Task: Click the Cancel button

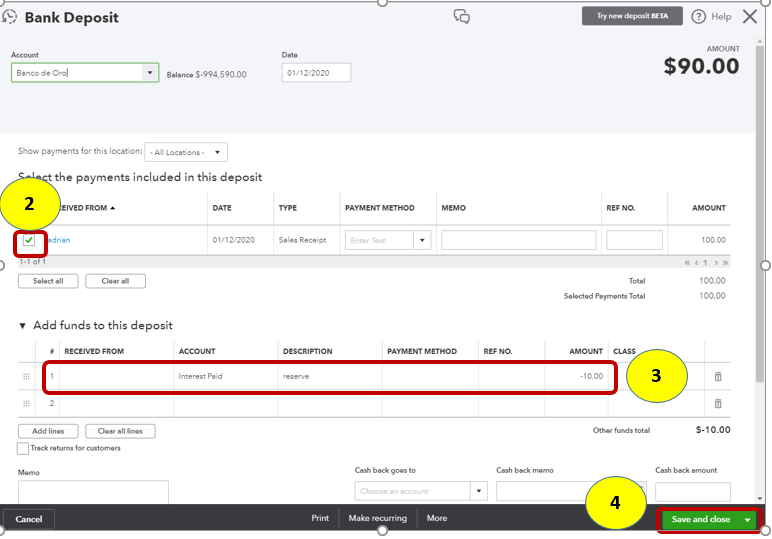Action: tap(29, 519)
